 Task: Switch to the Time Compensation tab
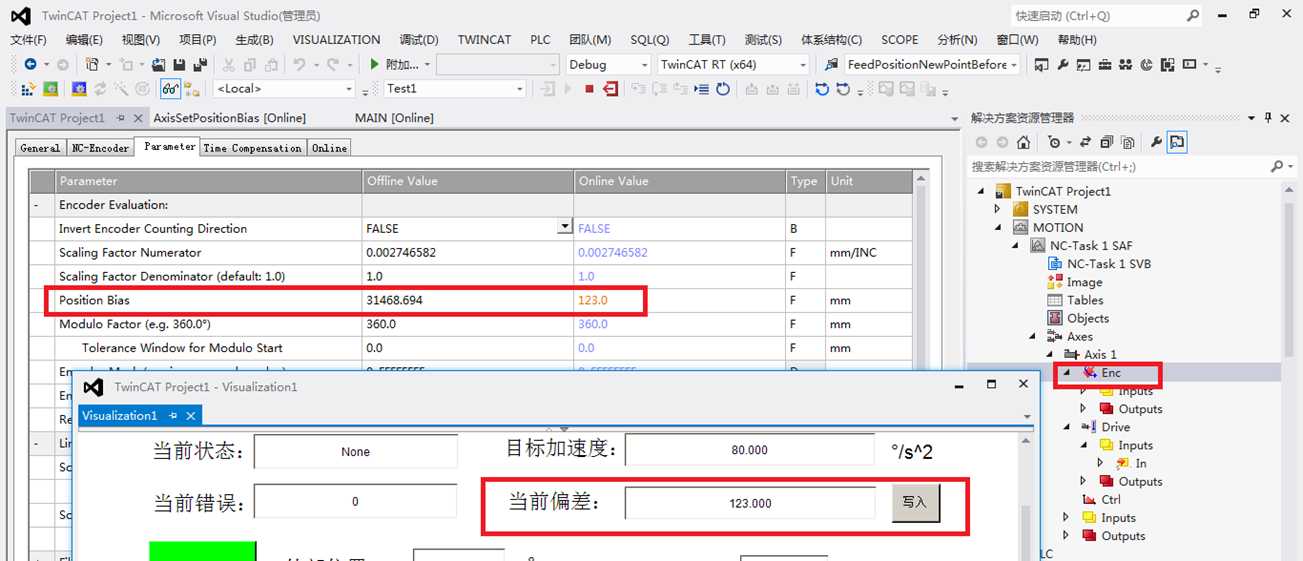pyautogui.click(x=252, y=148)
